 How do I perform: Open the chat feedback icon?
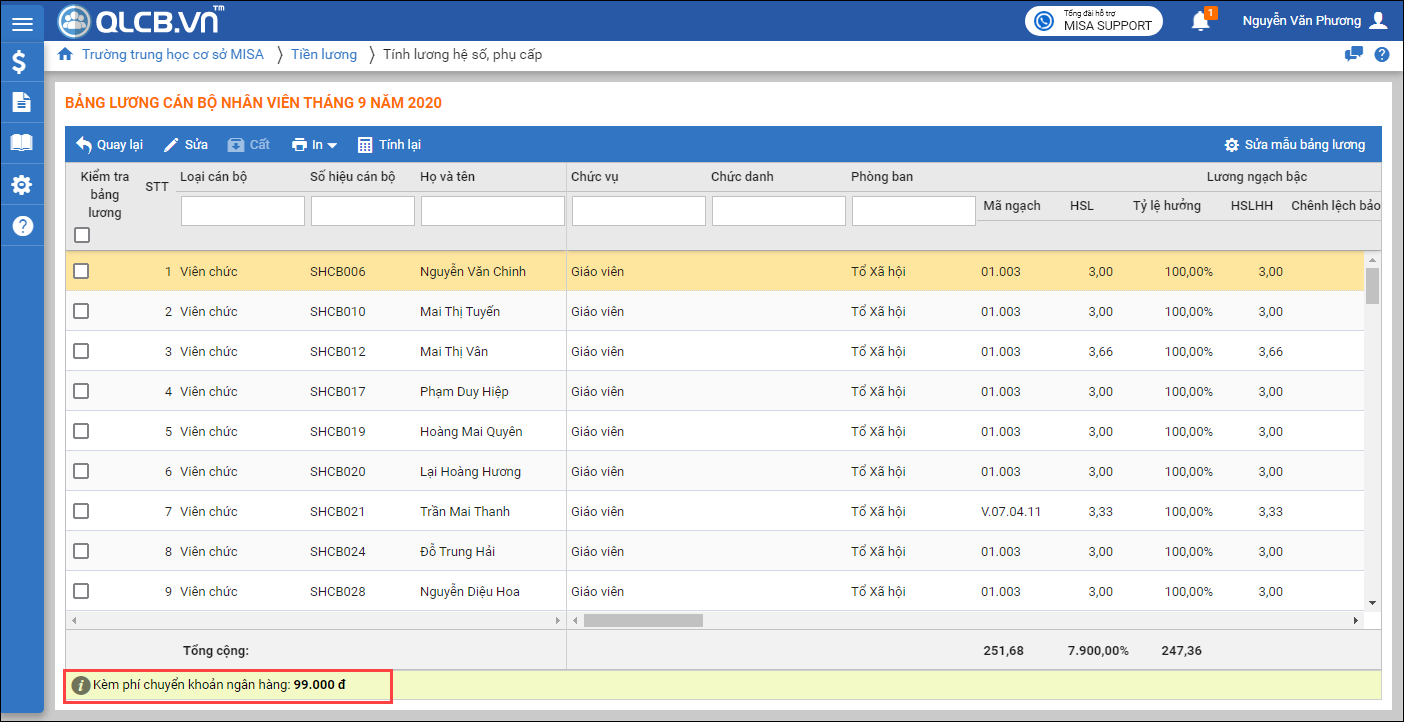[x=1354, y=55]
